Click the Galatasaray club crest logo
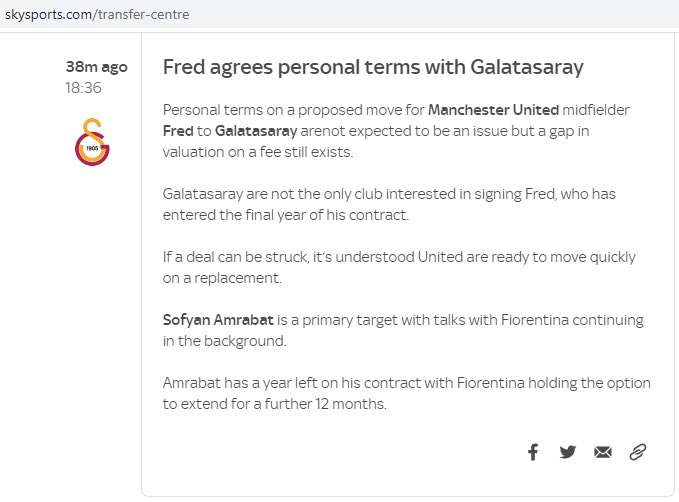 pos(92,142)
